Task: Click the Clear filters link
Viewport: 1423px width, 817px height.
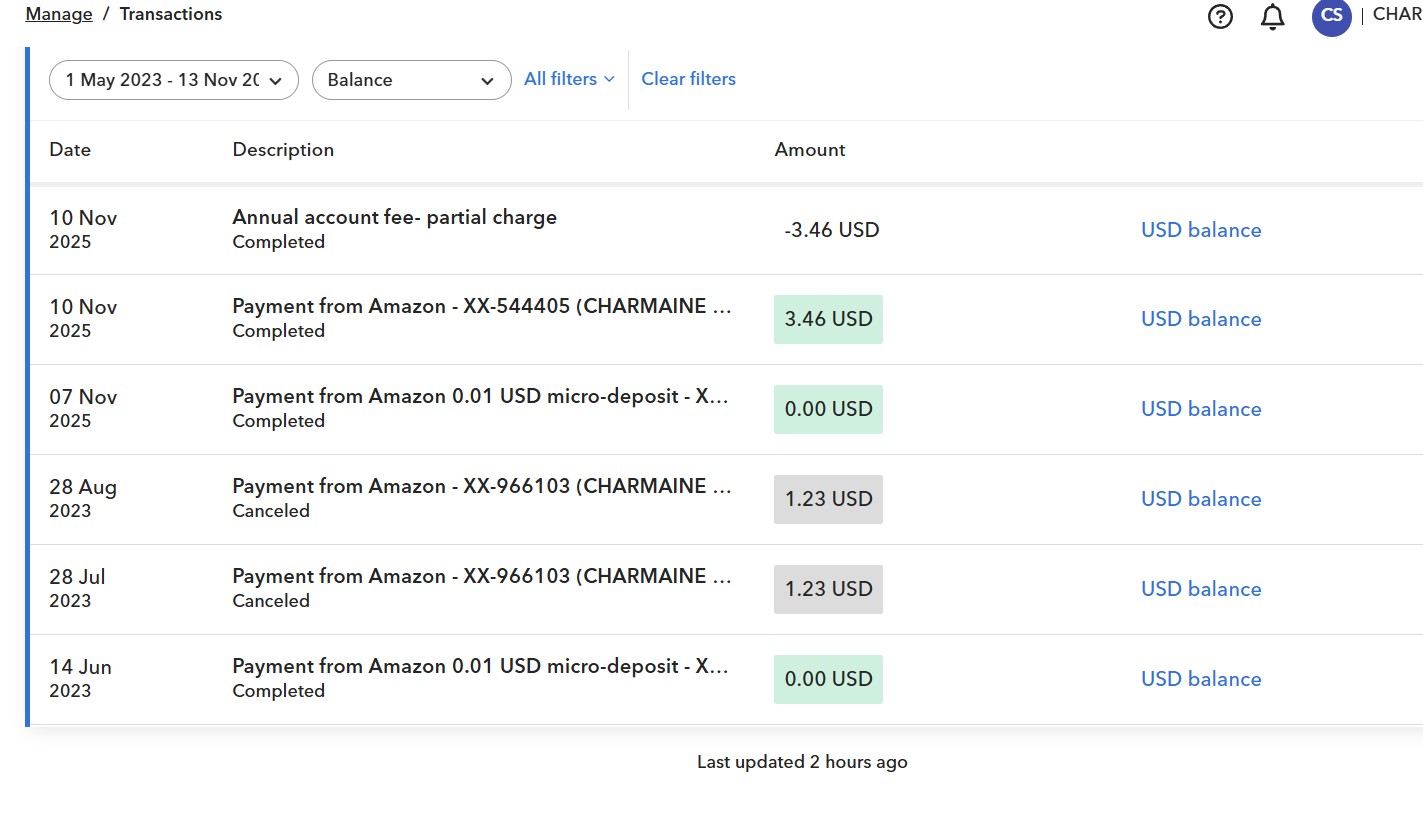Action: [688, 79]
